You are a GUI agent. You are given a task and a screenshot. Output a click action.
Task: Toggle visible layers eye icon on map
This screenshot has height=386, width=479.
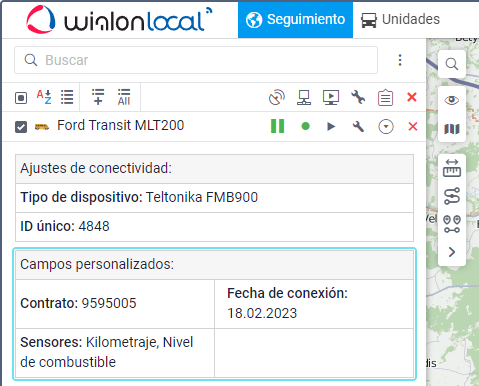click(452, 100)
